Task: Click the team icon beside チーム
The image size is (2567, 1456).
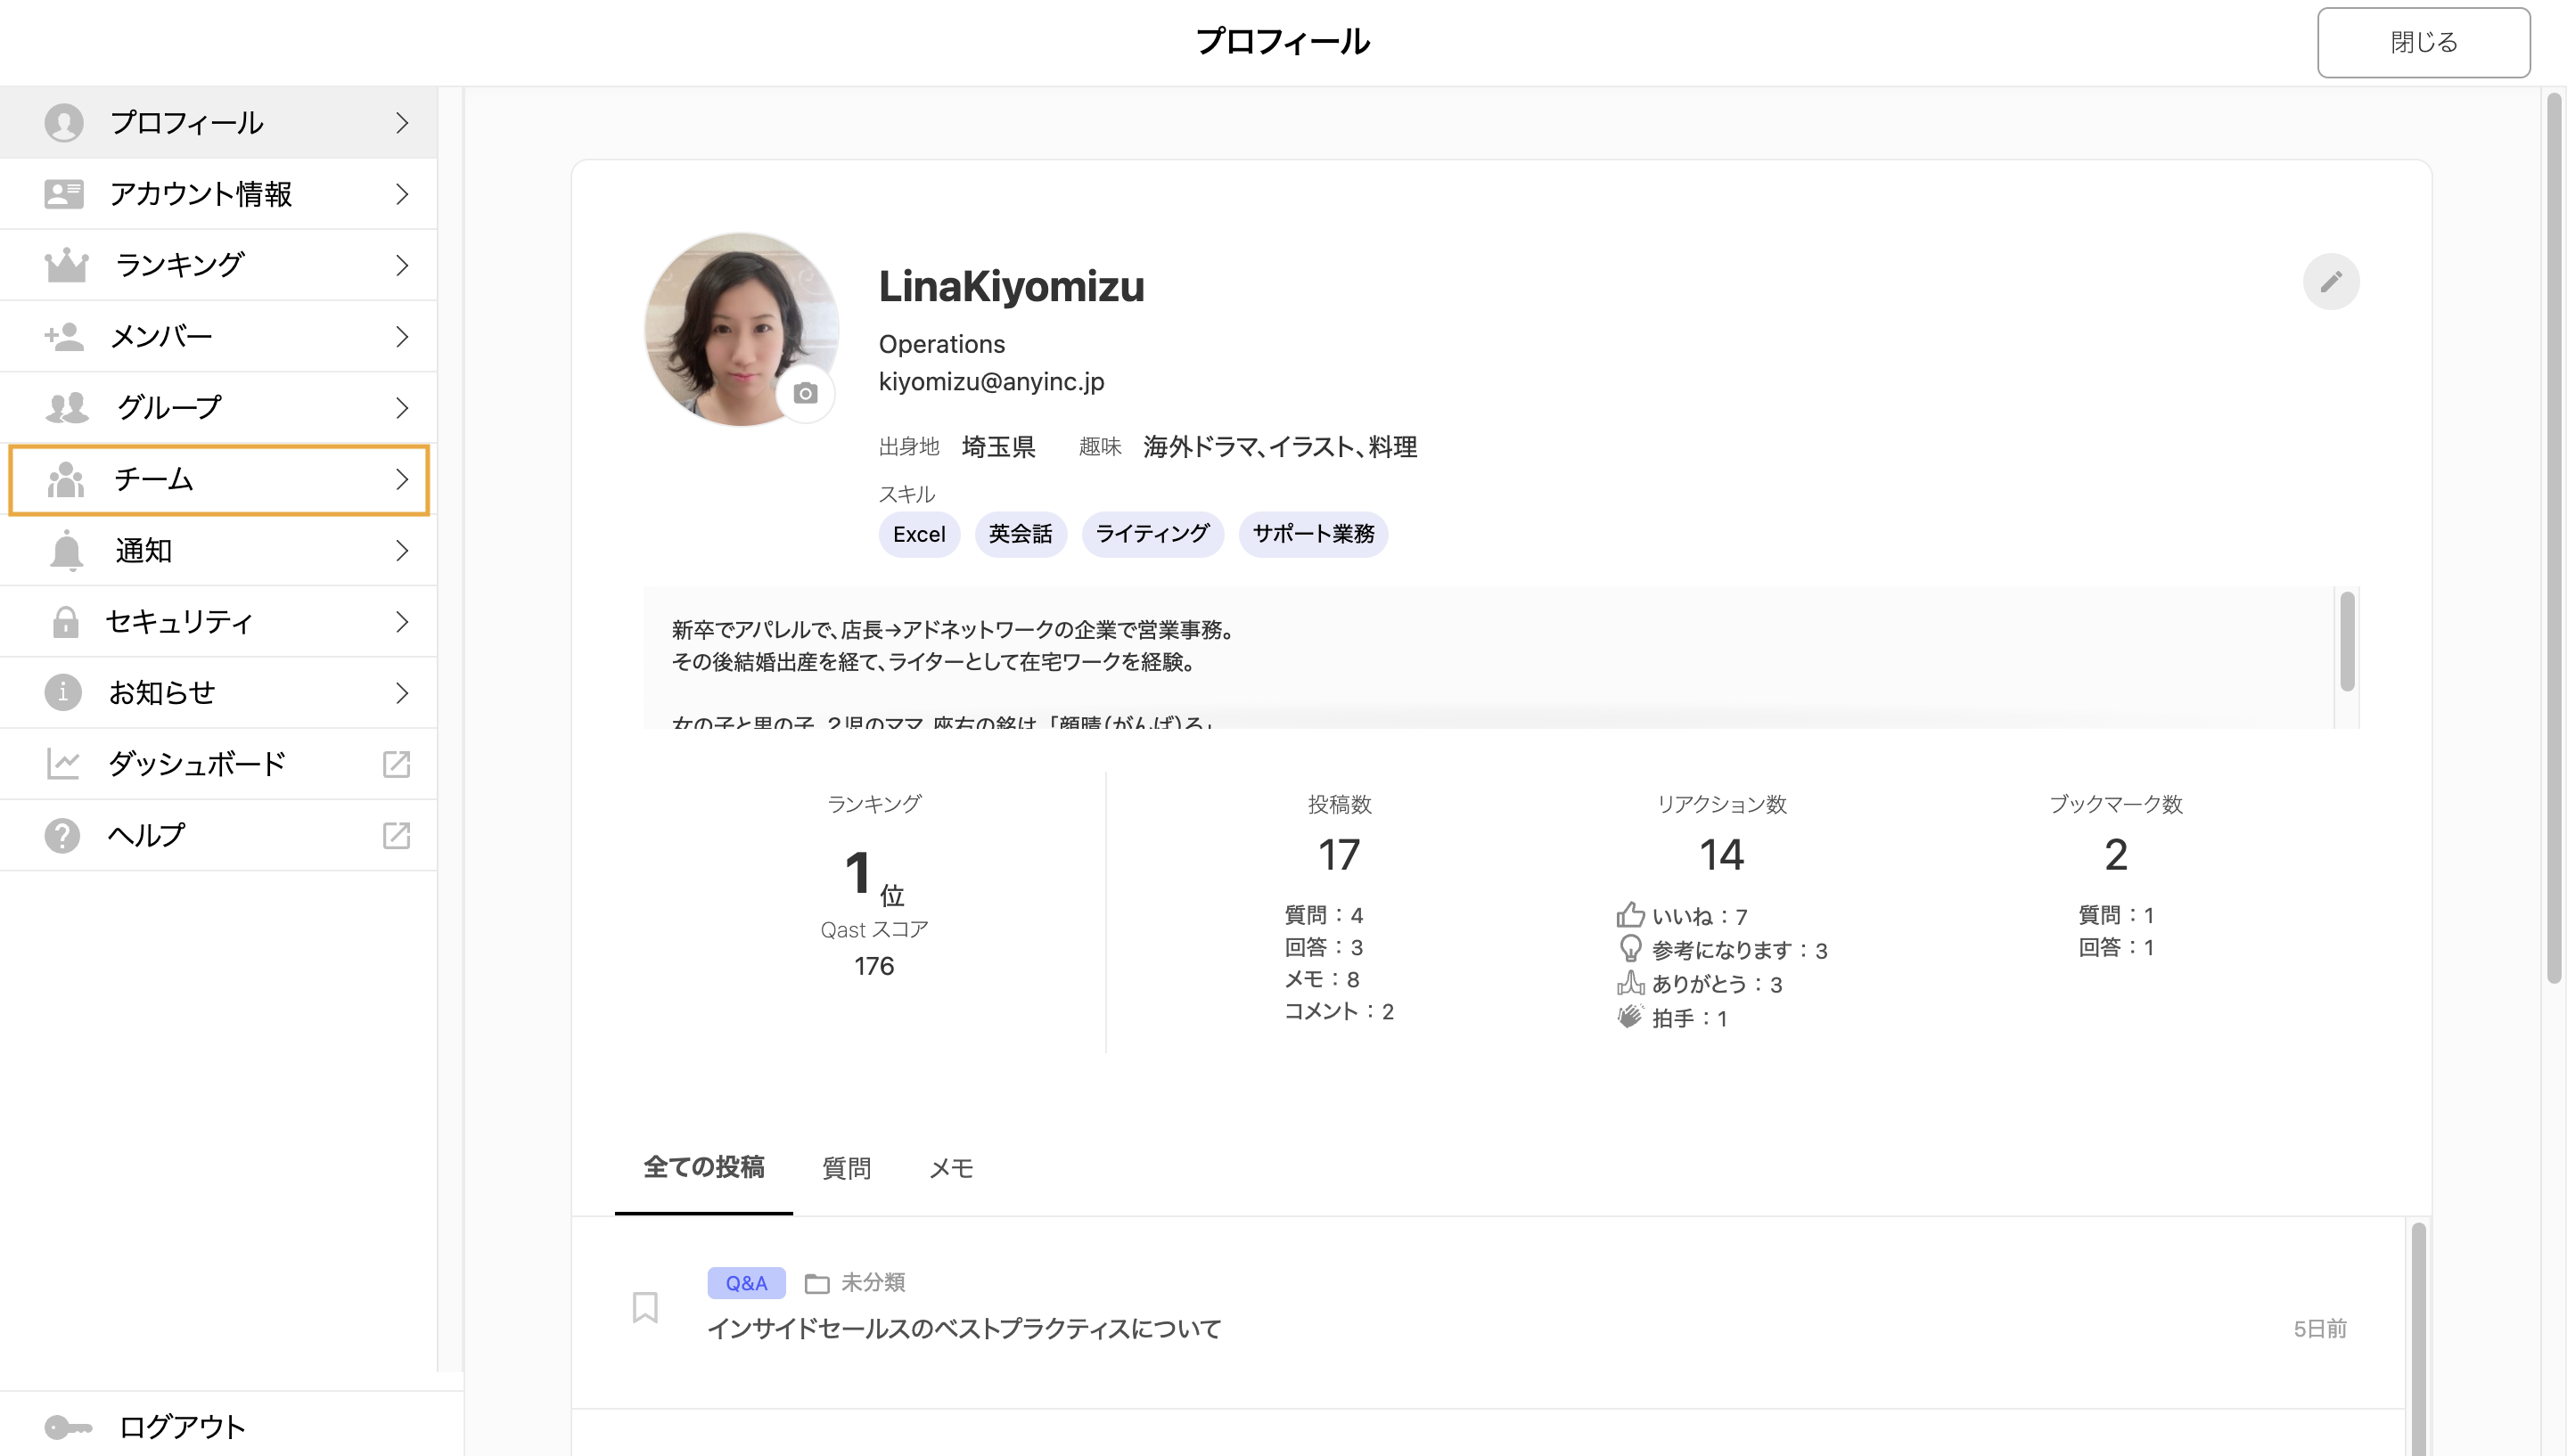Action: coord(66,479)
